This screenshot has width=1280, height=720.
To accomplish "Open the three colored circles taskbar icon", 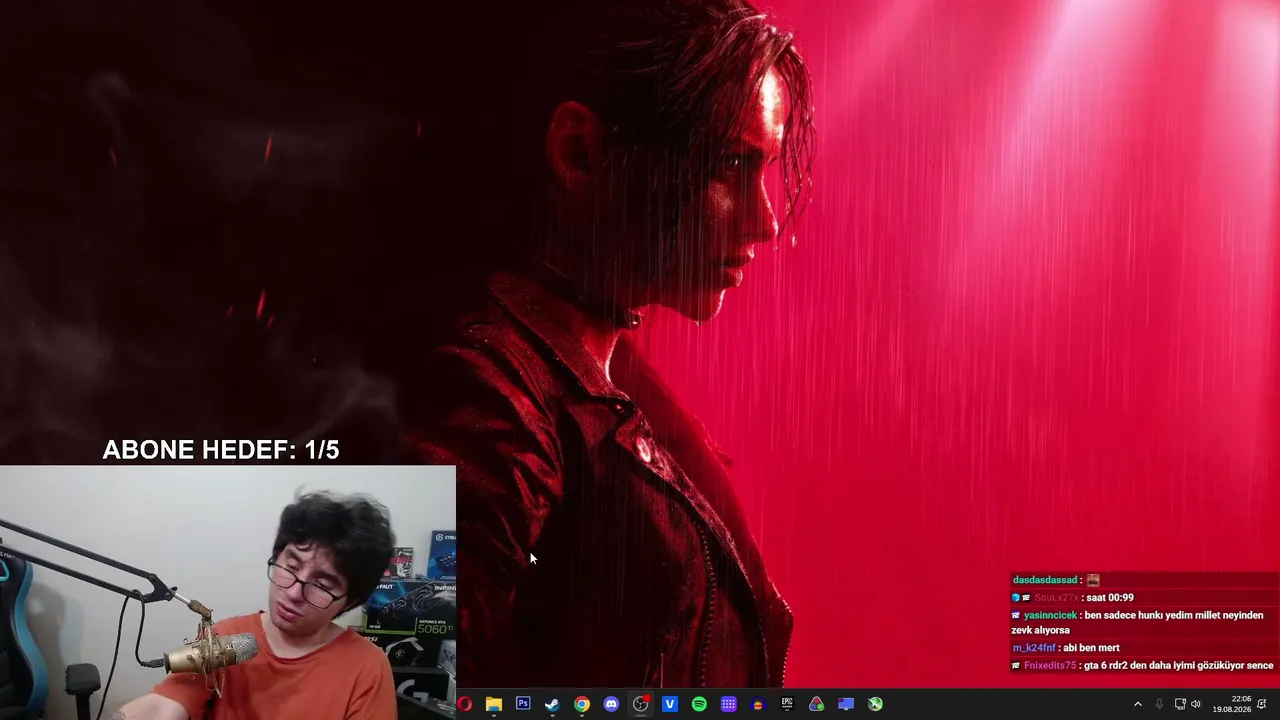I will pos(817,704).
